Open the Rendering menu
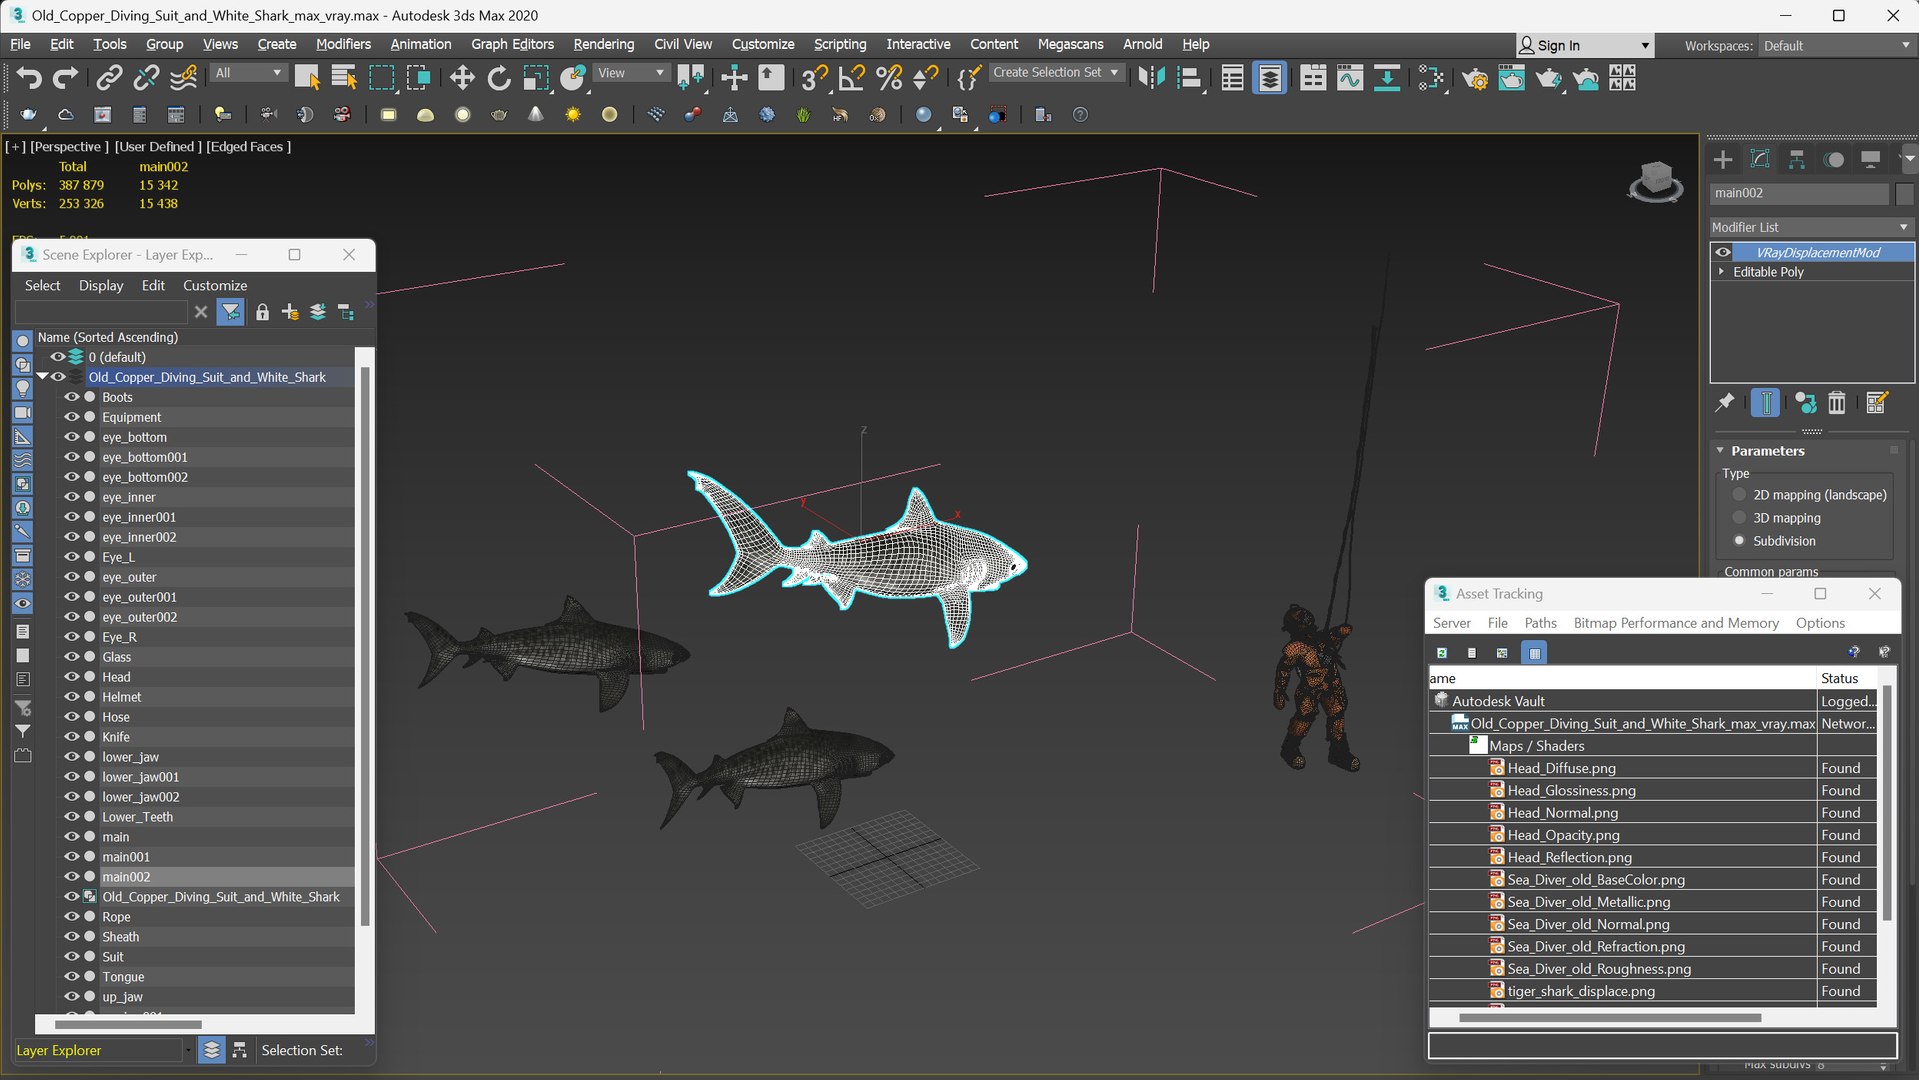Viewport: 1919px width, 1080px height. (603, 44)
